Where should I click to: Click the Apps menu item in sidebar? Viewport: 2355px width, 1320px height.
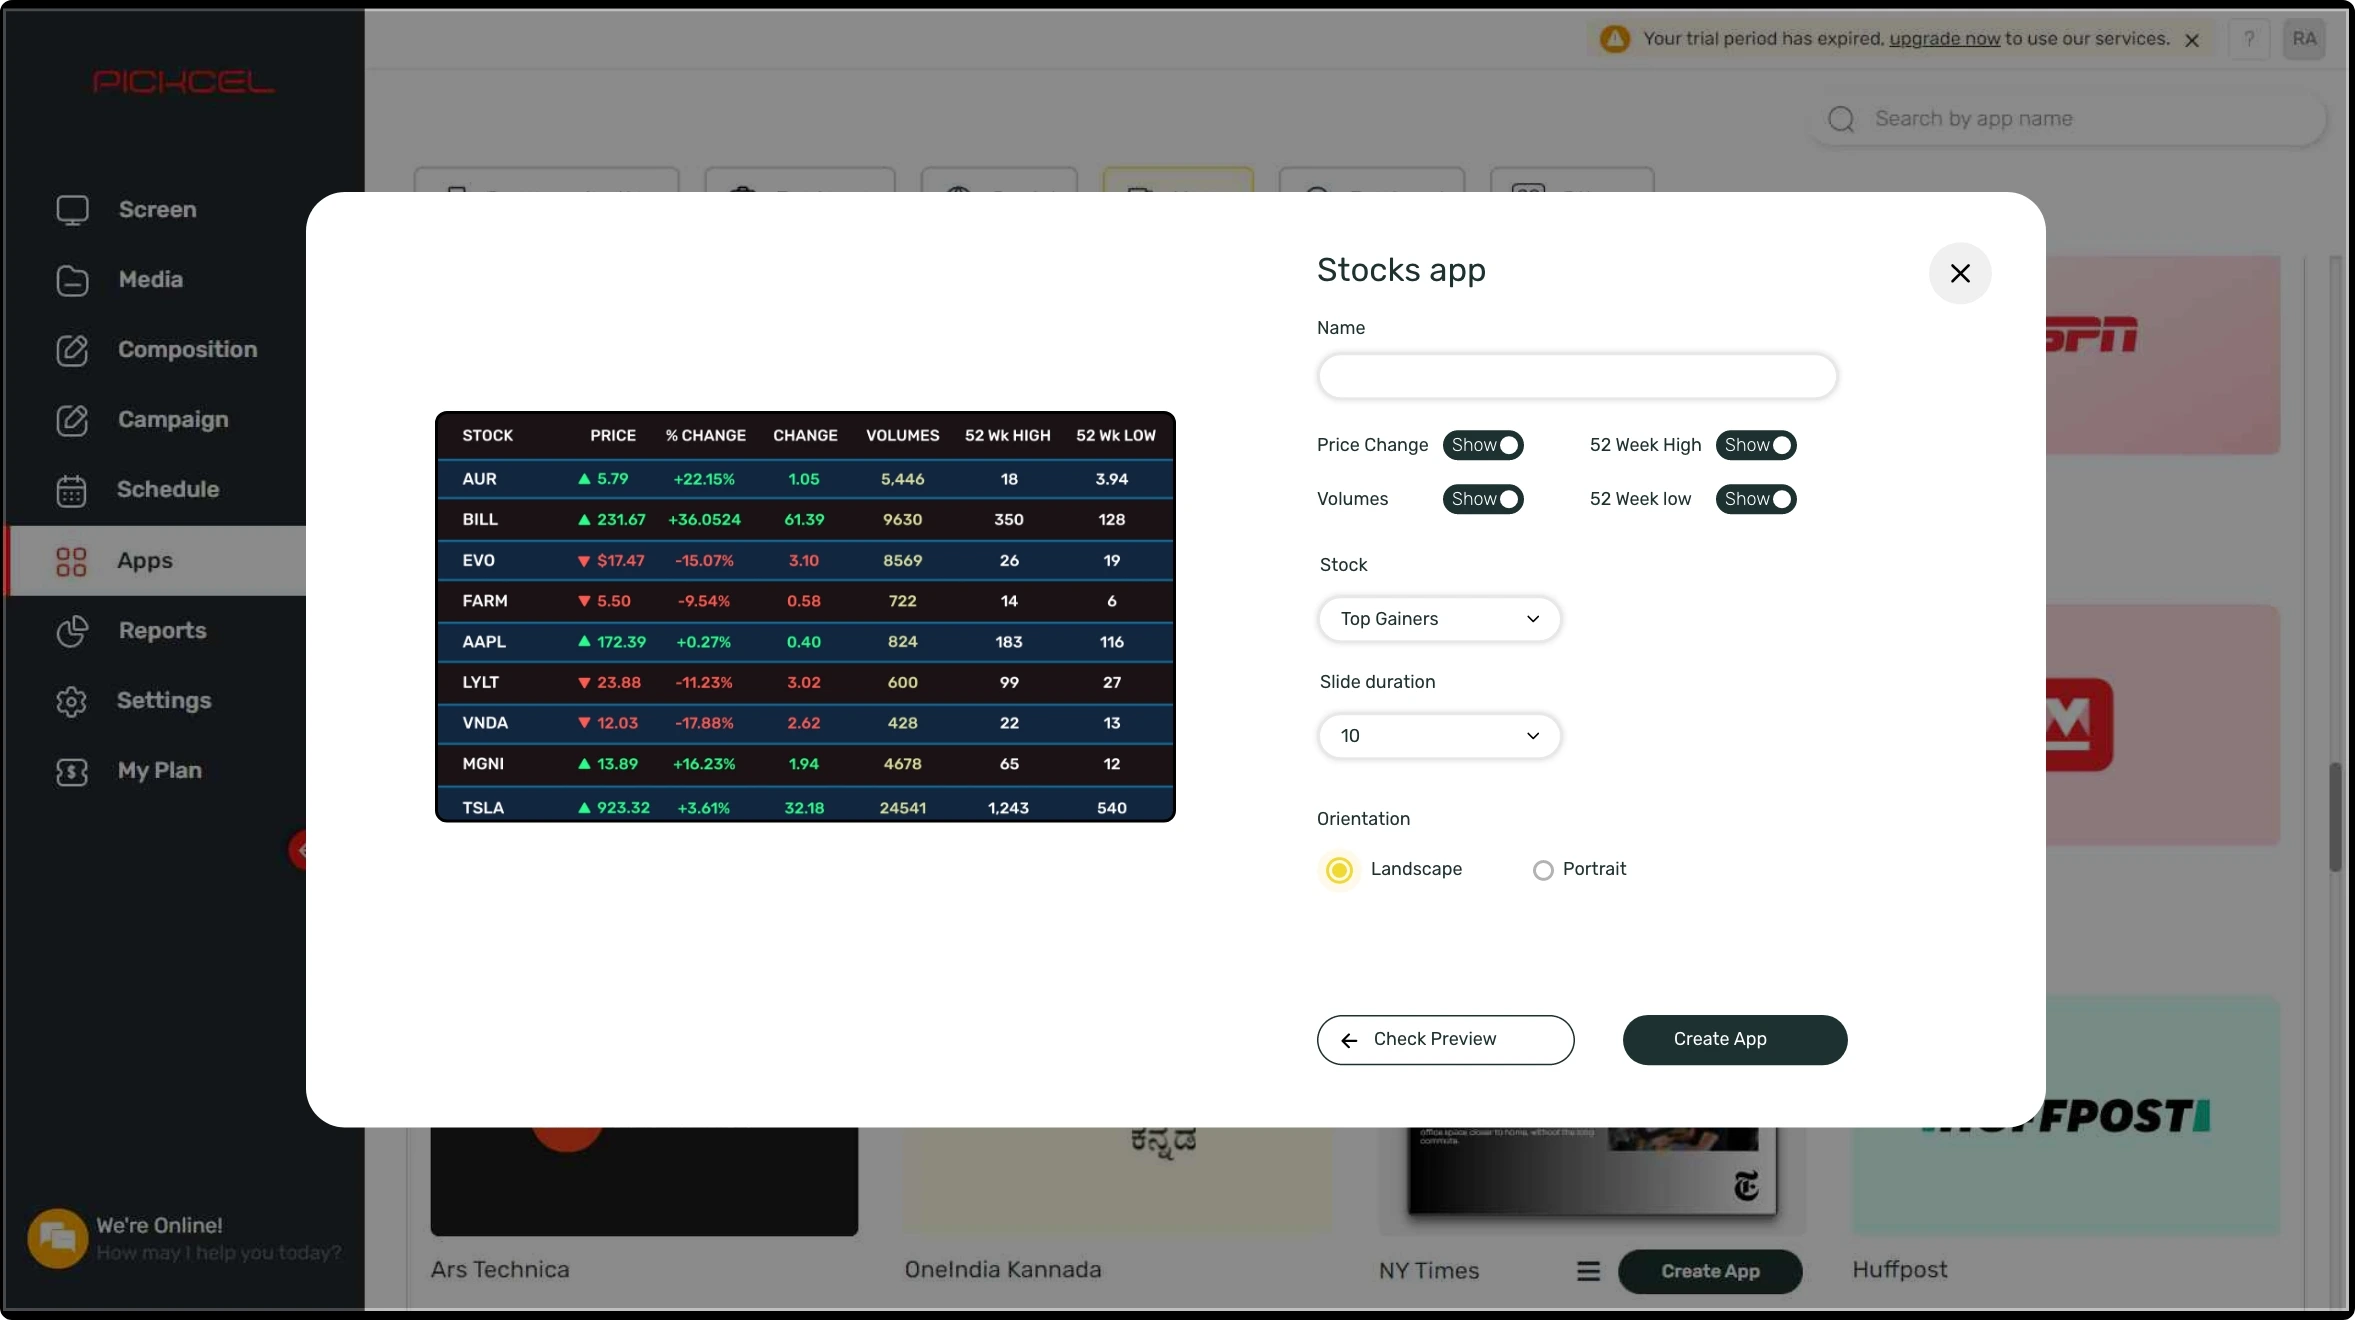(x=144, y=560)
